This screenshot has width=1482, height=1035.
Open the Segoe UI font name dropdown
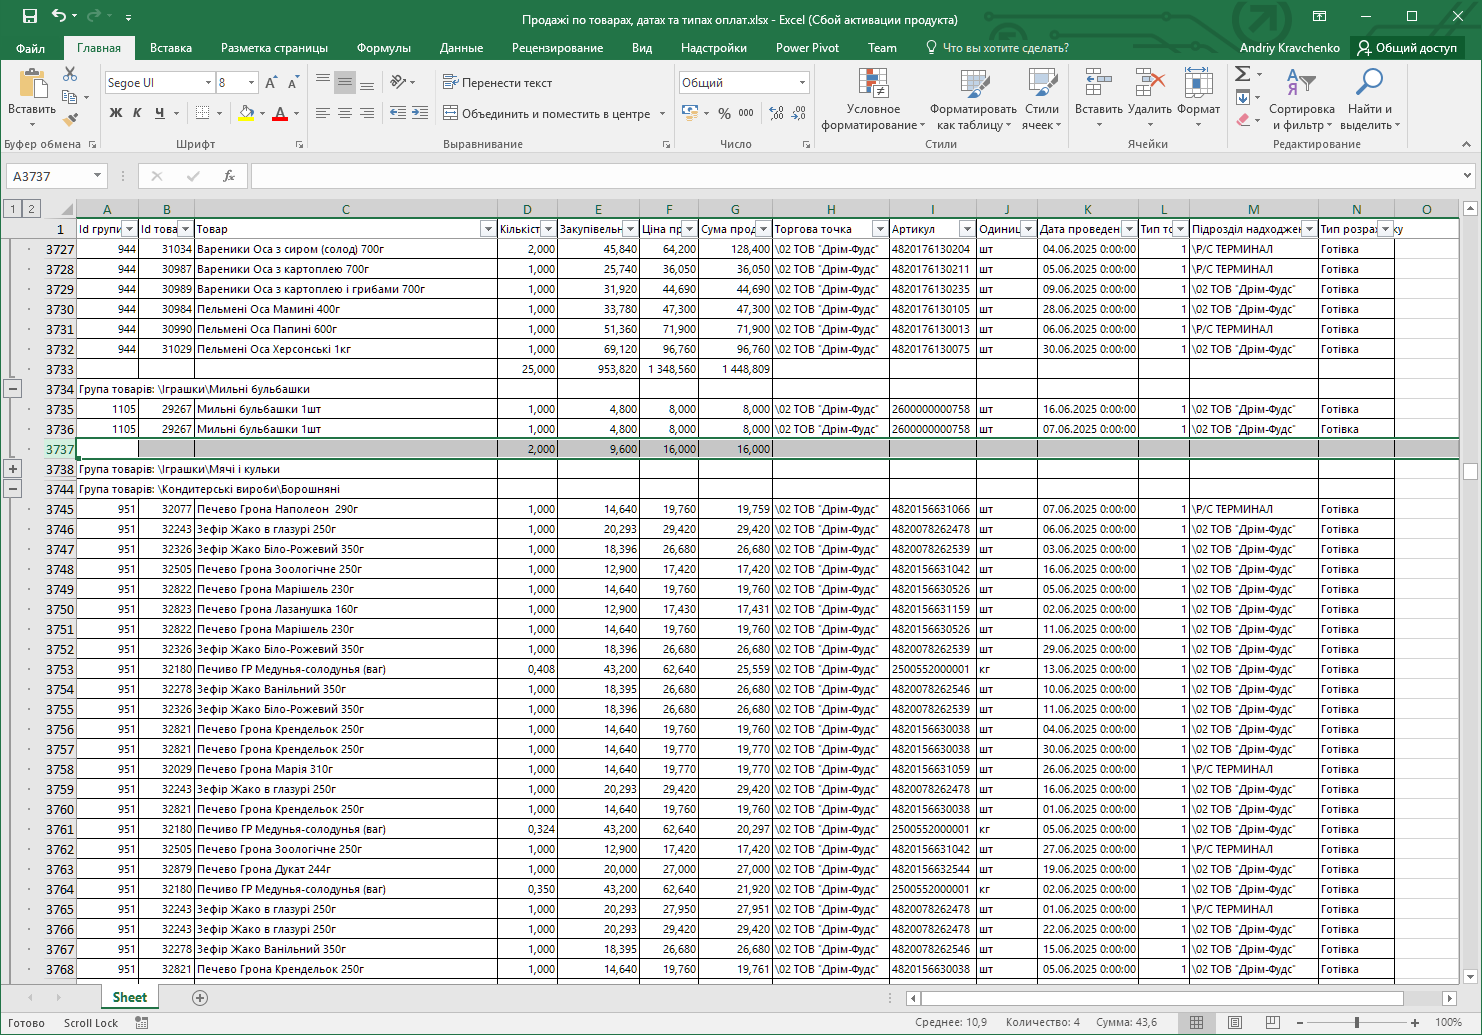pos(208,83)
